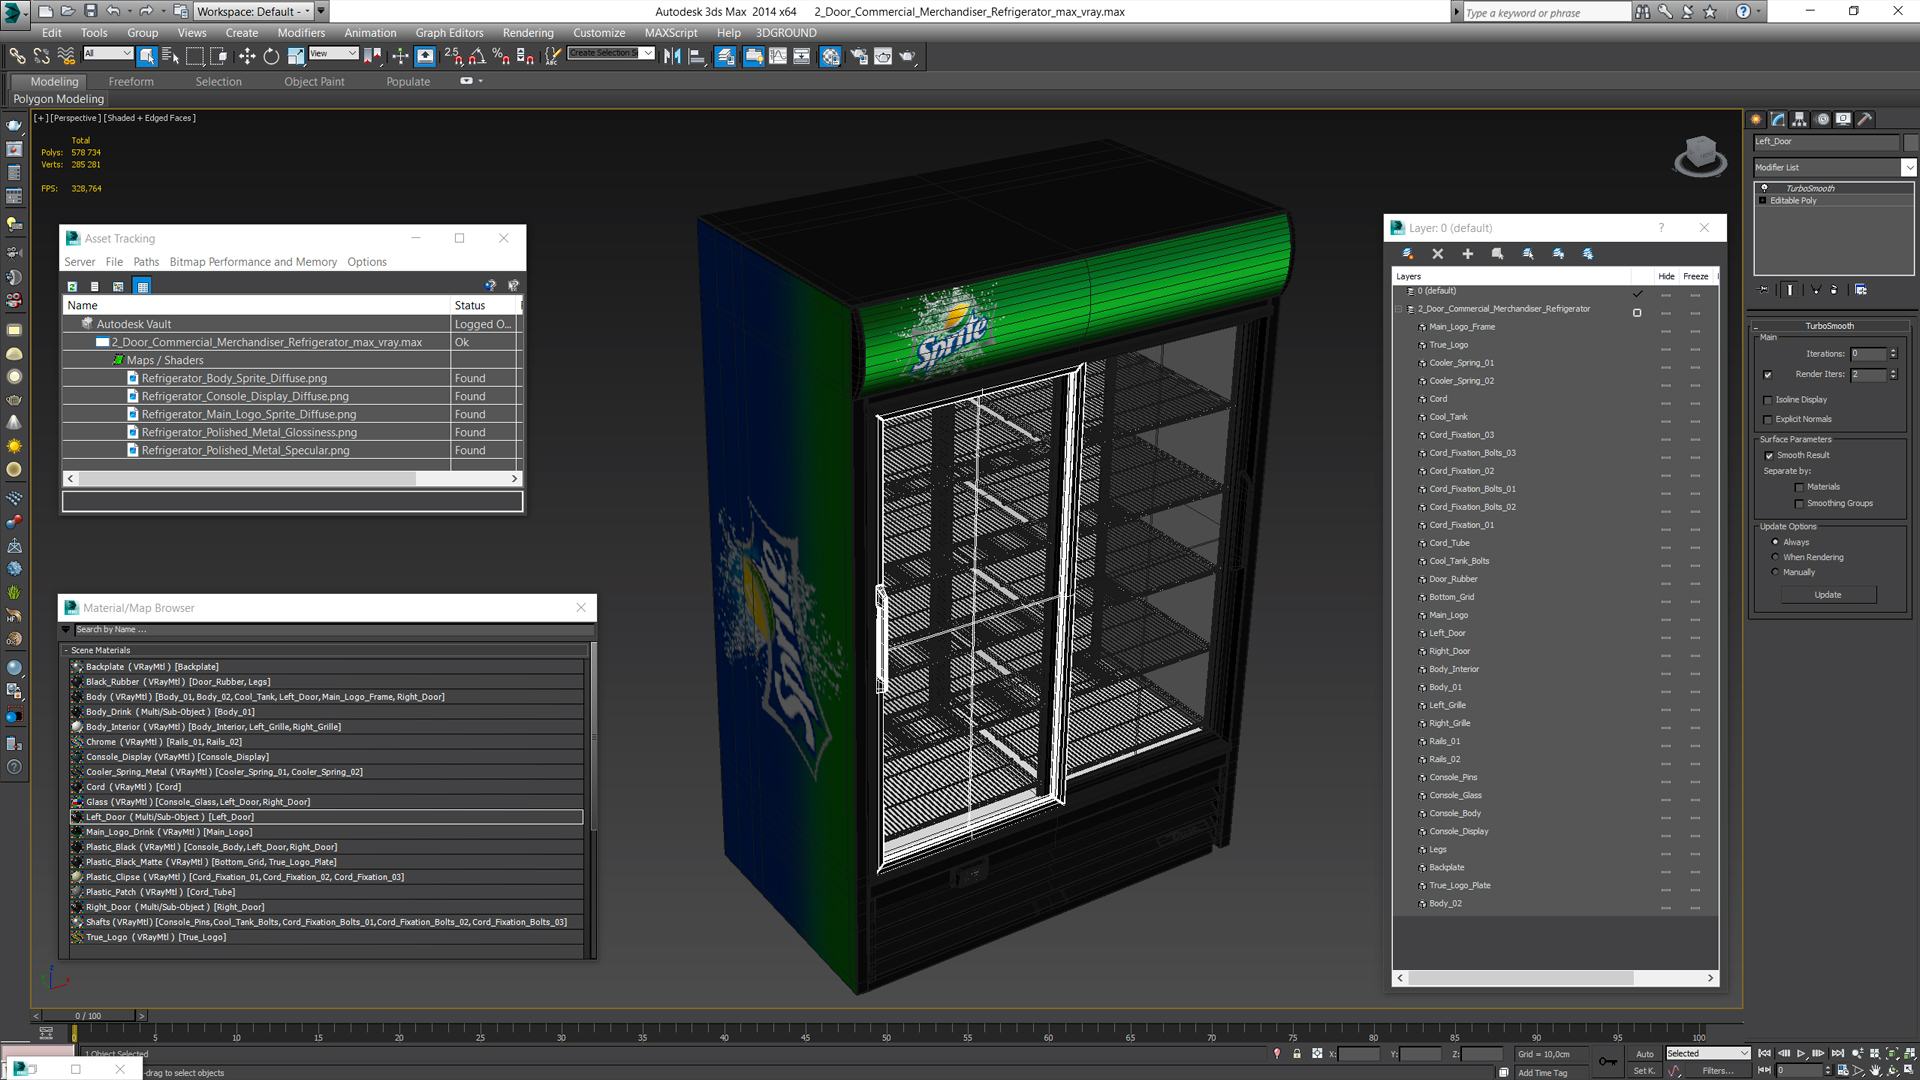Enable Isoline Display checkbox

point(1768,400)
